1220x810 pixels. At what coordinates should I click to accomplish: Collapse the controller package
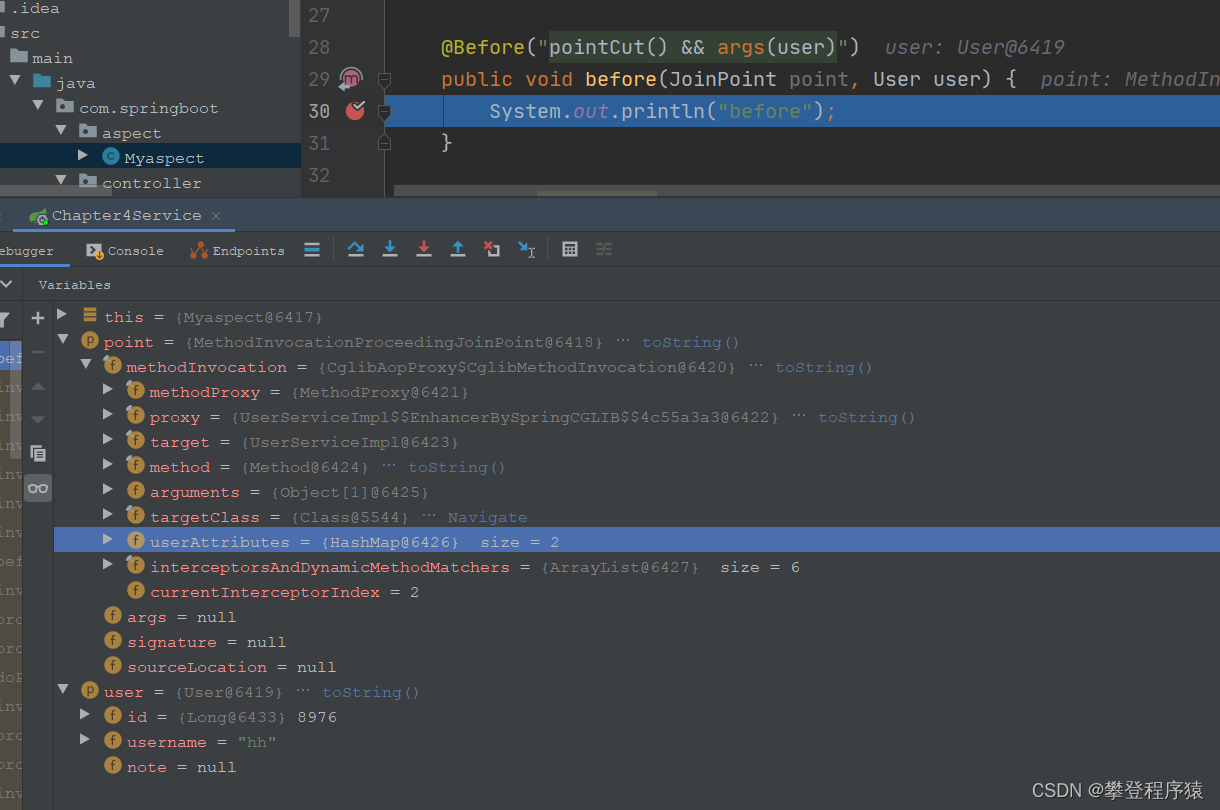61,181
